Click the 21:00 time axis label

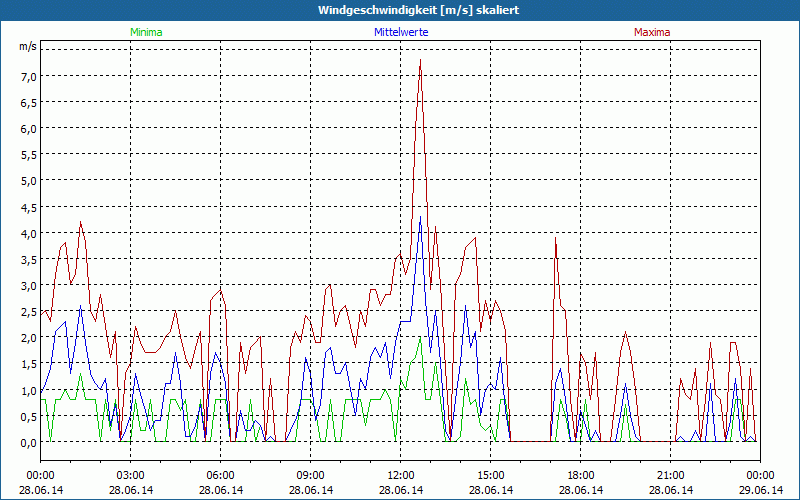tap(670, 476)
